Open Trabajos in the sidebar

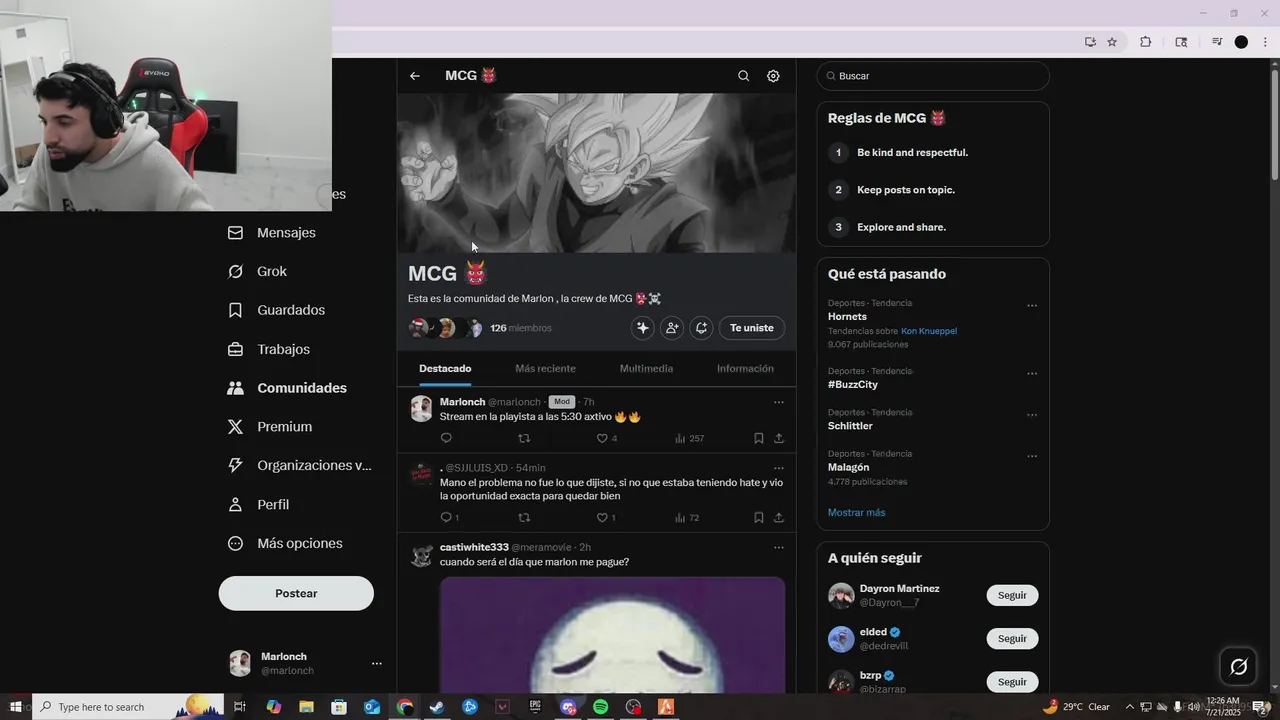tap(269, 350)
